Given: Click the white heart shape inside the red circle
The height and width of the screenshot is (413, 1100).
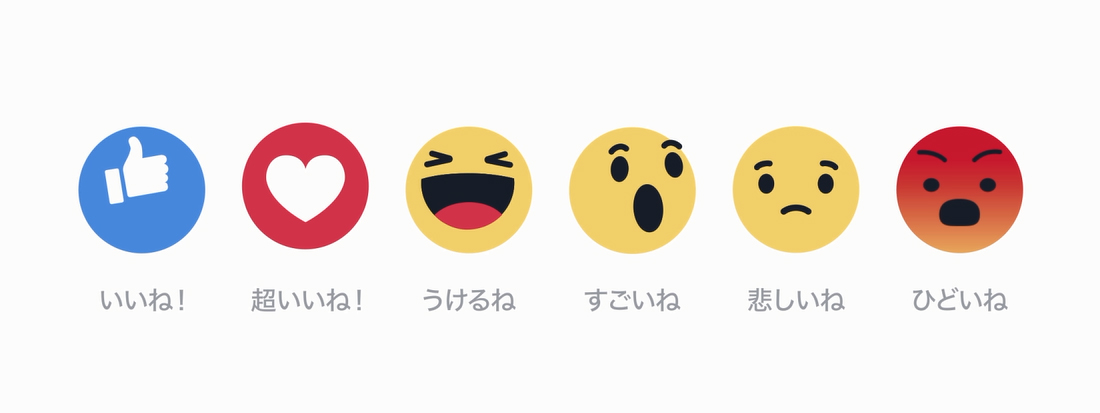Looking at the screenshot, I should (305, 188).
